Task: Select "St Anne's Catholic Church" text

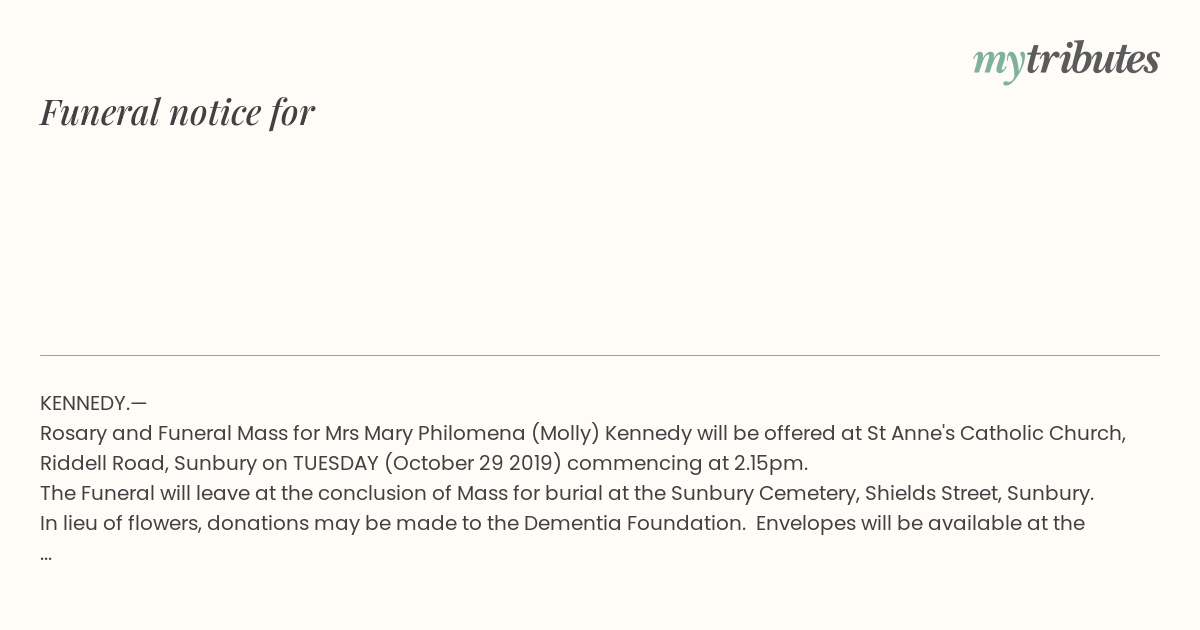Action: coord(994,433)
